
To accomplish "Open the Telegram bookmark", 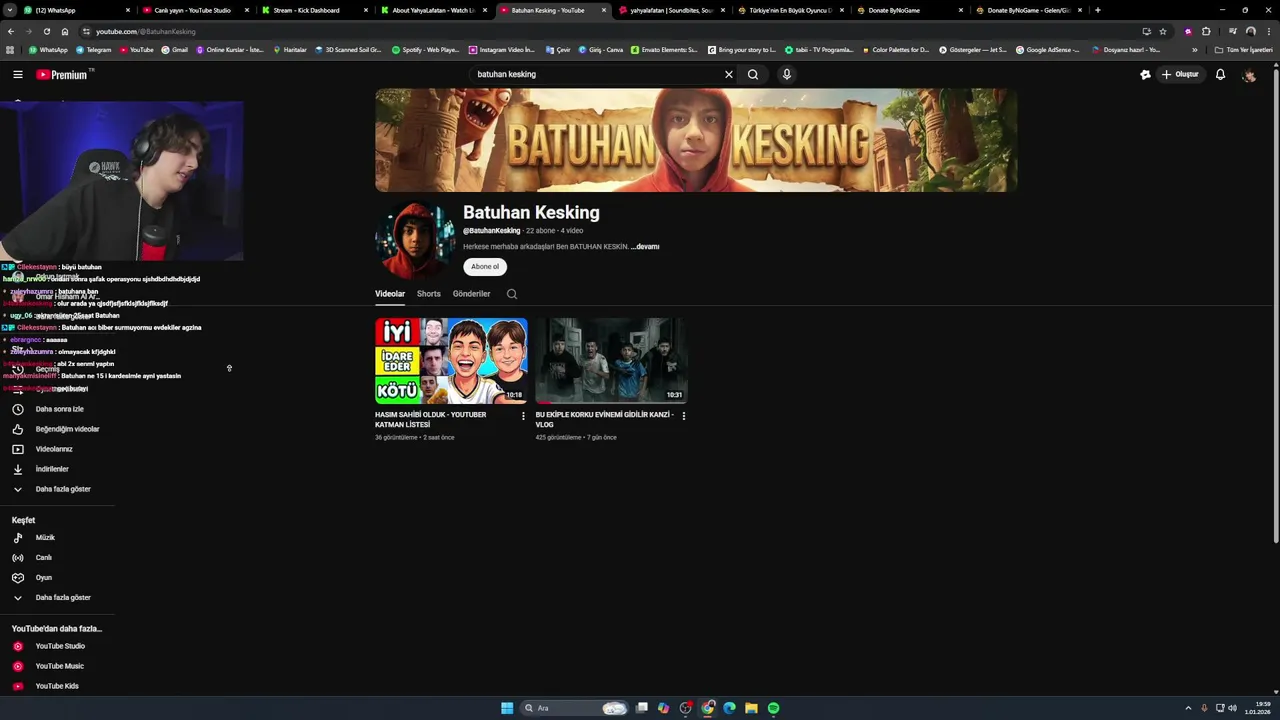I will (93, 49).
